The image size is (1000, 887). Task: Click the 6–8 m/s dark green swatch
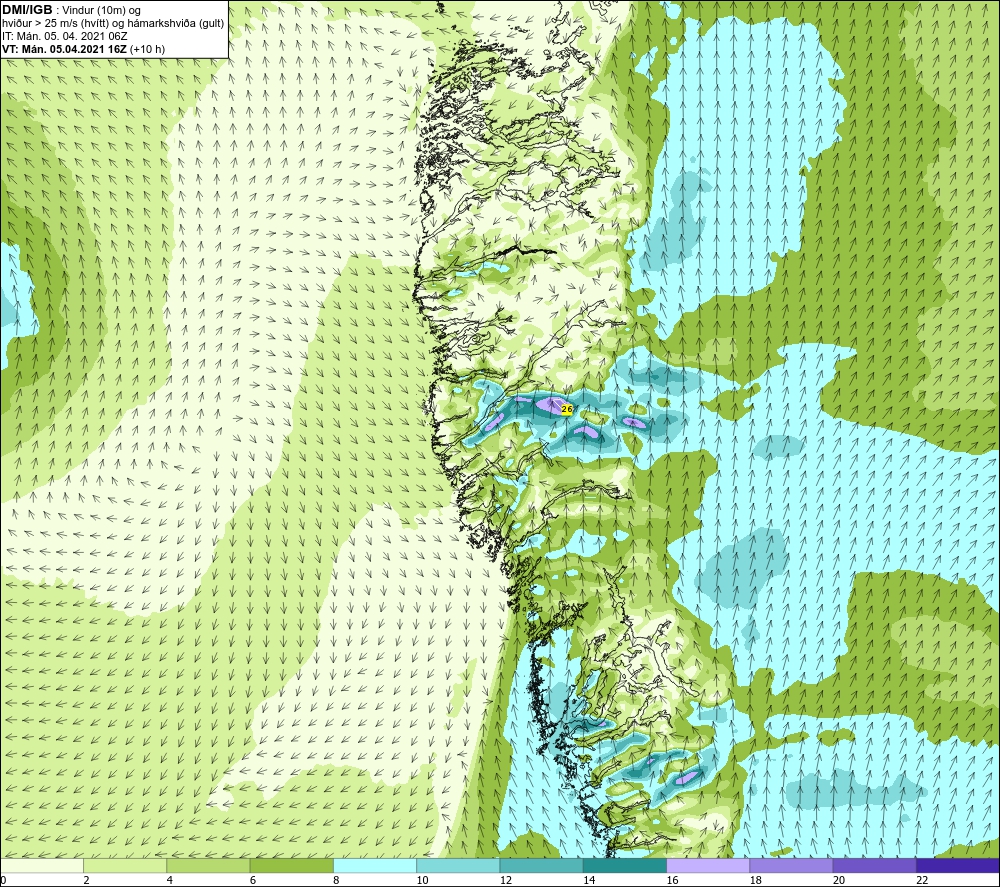pyautogui.click(x=291, y=865)
